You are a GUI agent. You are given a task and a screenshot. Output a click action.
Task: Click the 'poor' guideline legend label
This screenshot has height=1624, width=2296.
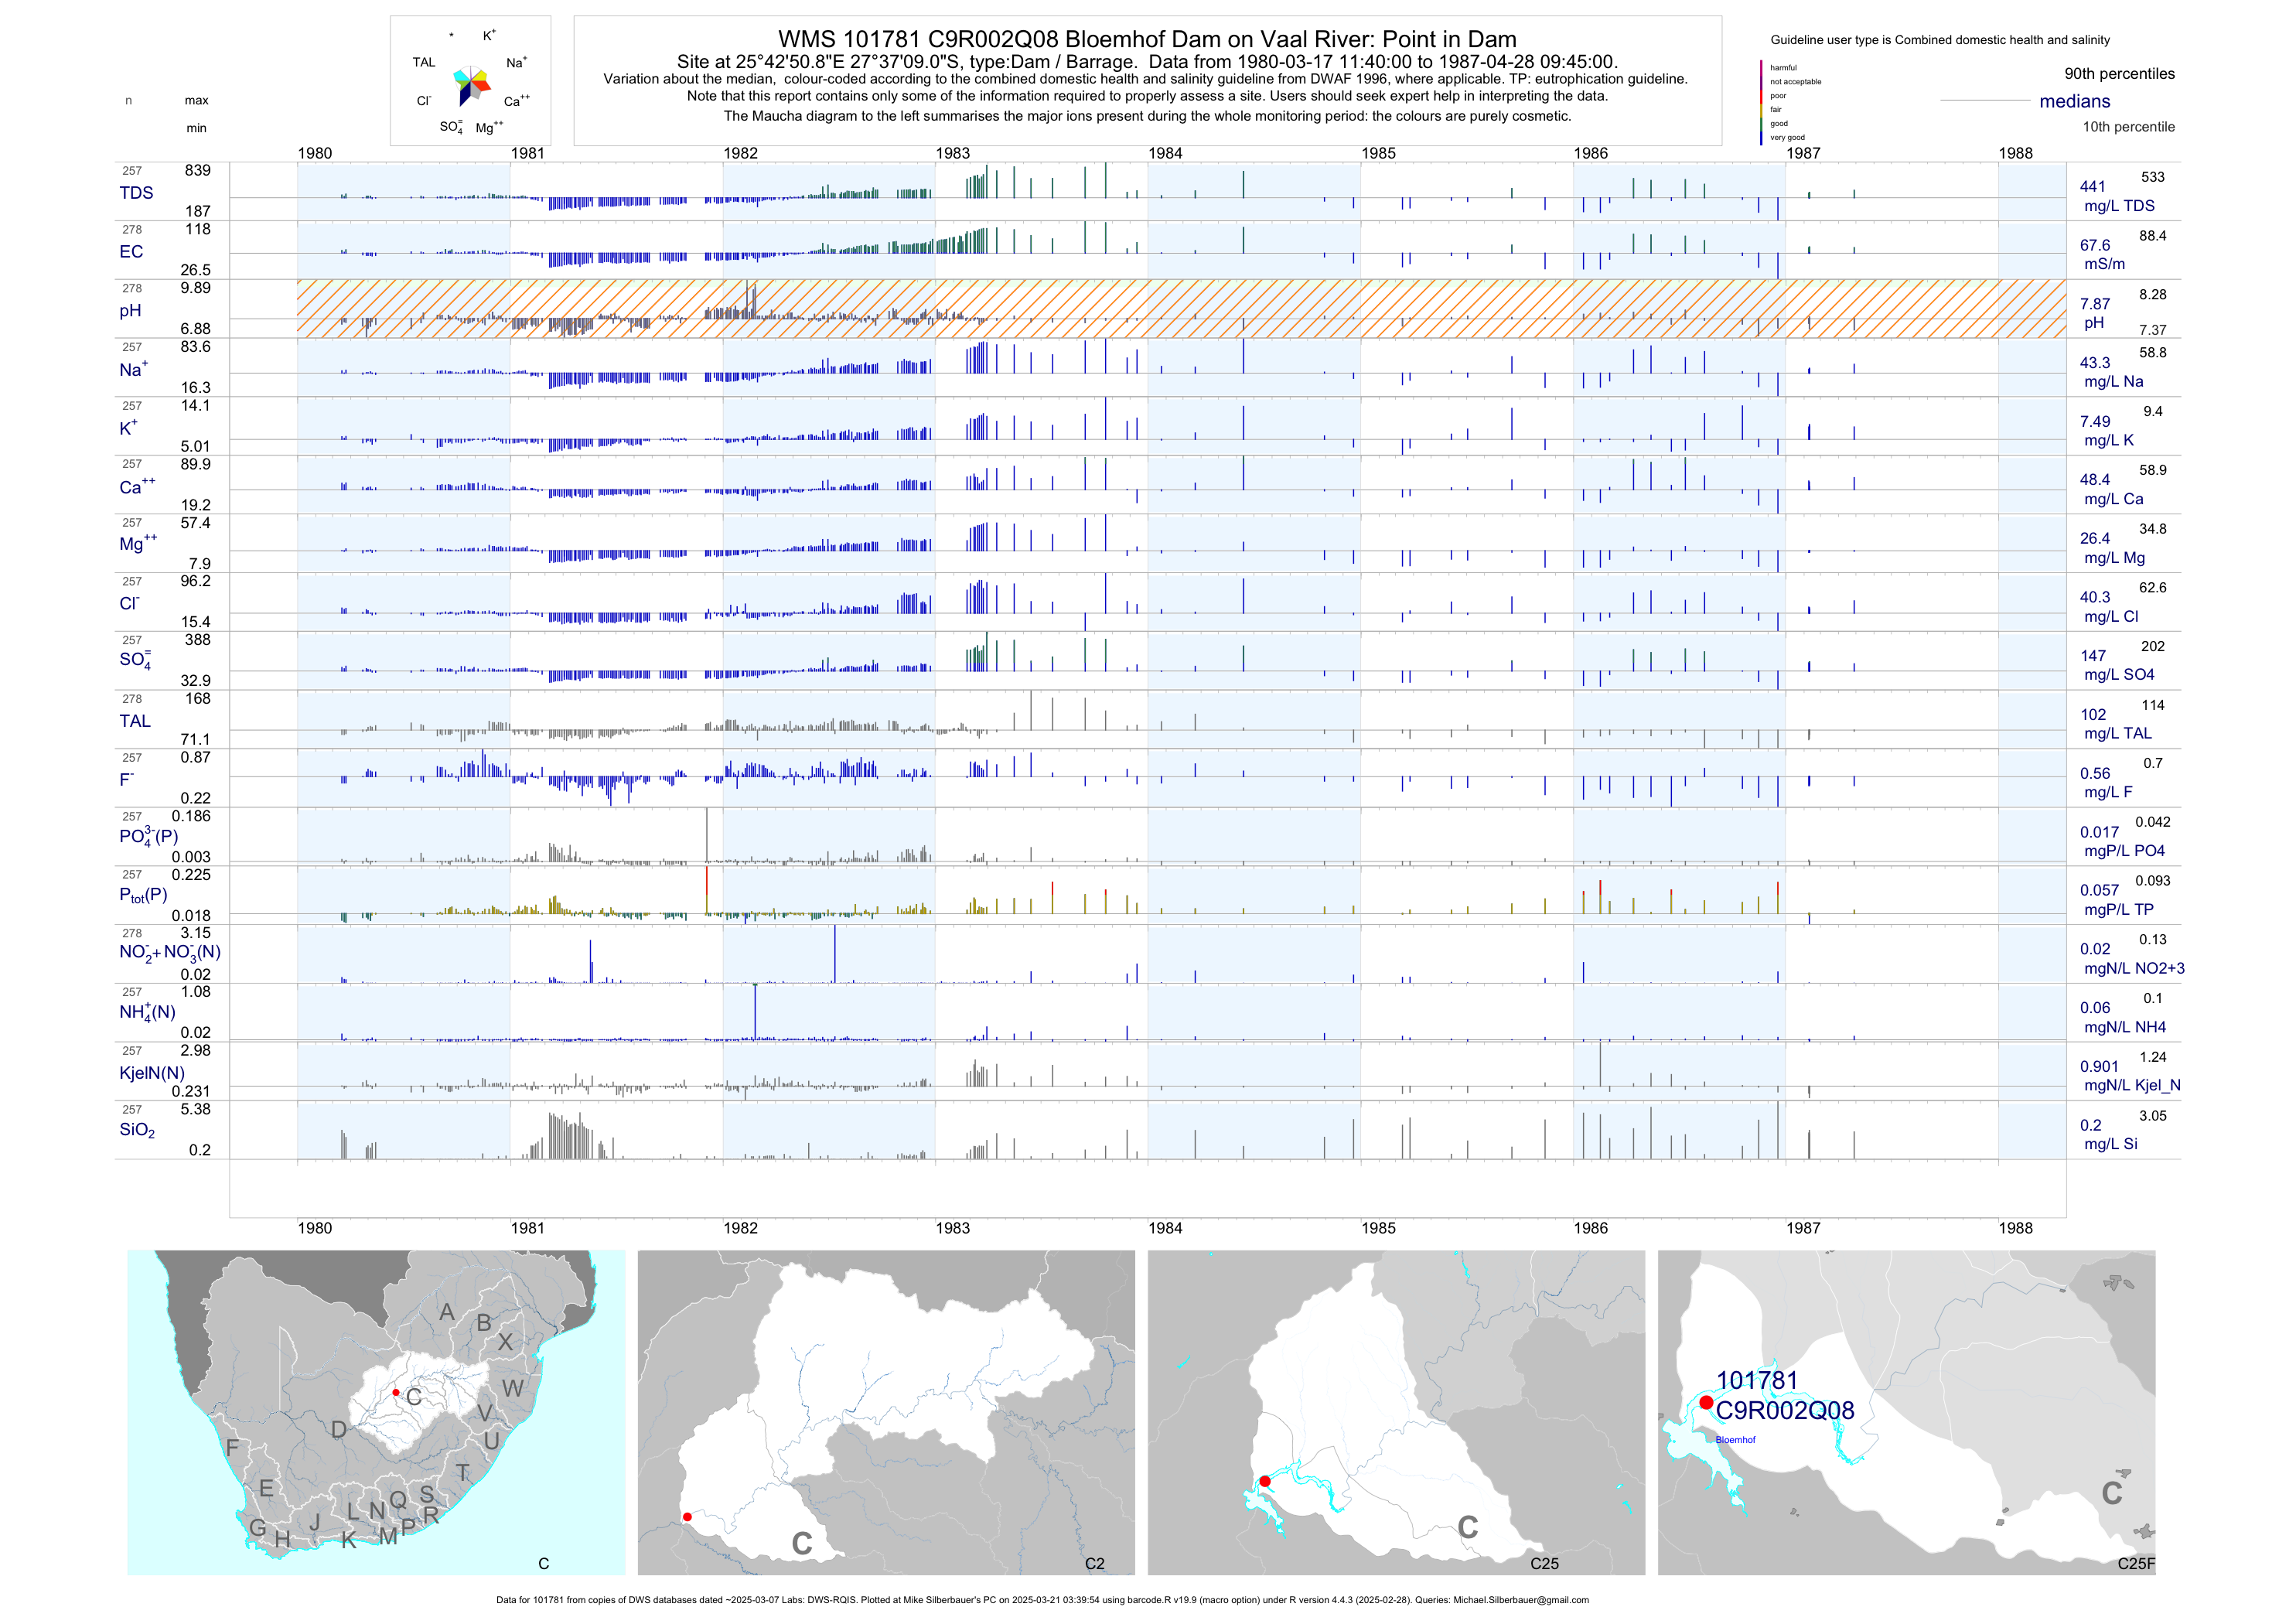pyautogui.click(x=1778, y=96)
